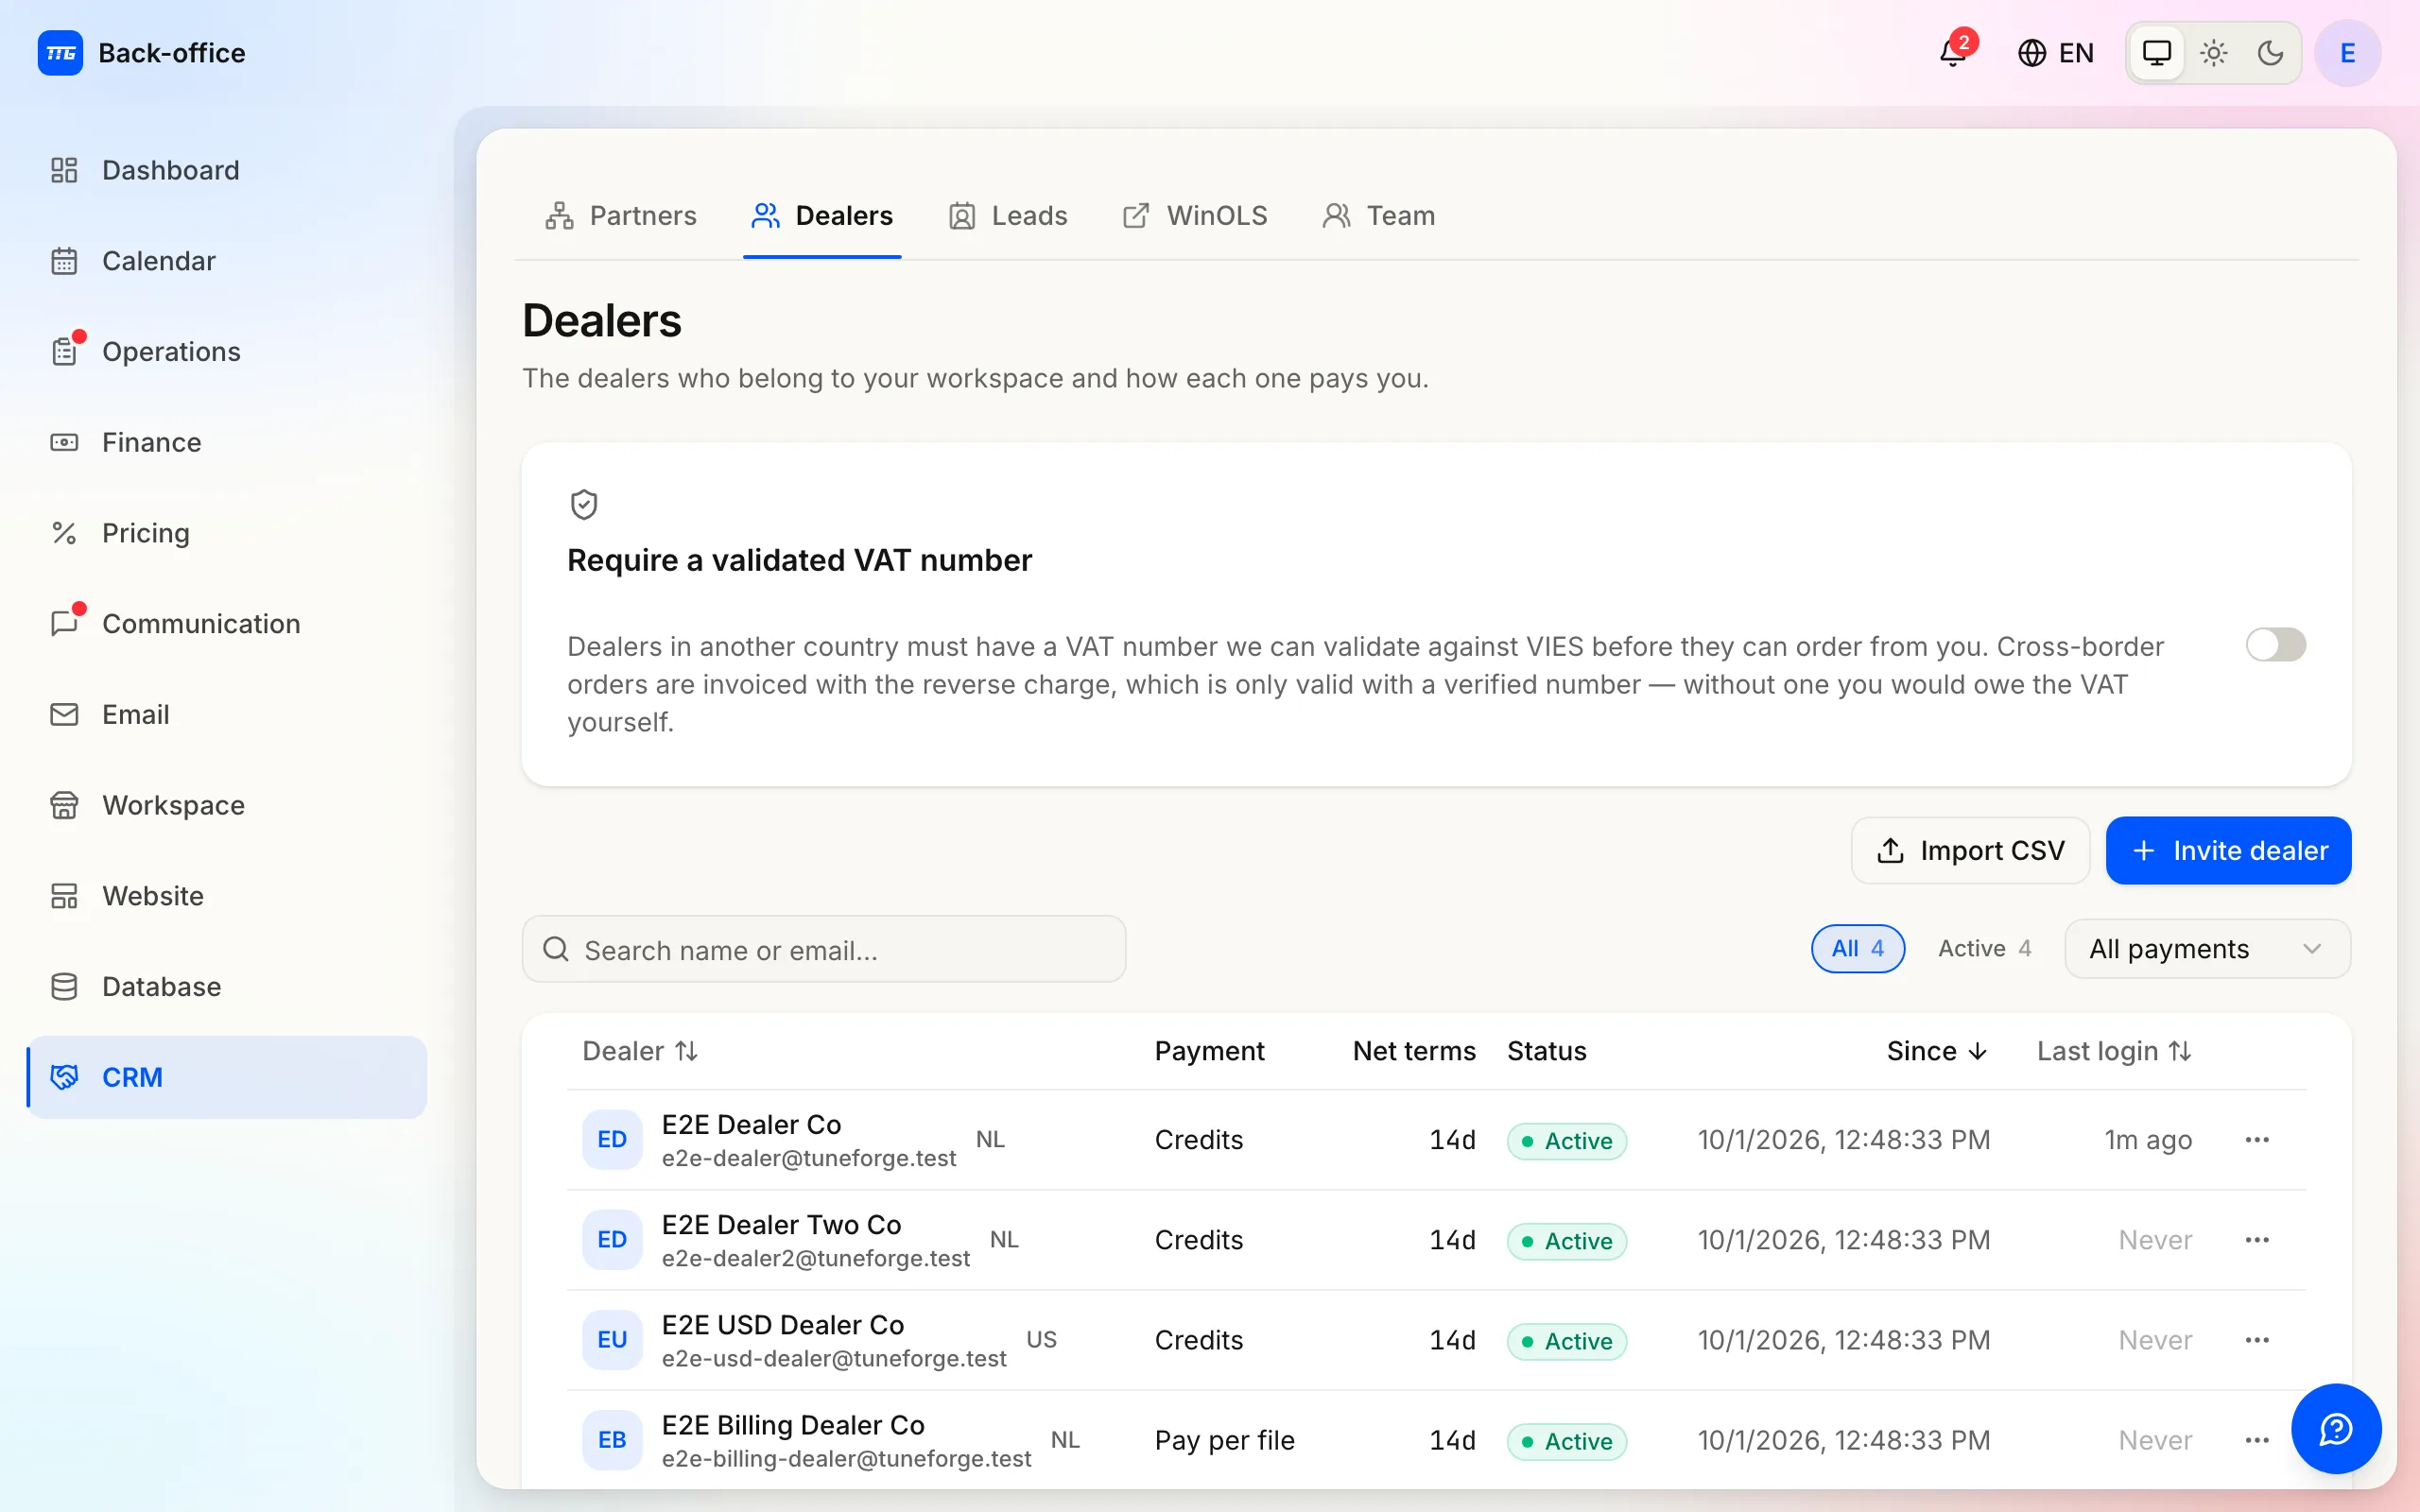Open Workspace in sidebar
This screenshot has height=1512, width=2420.
pyautogui.click(x=227, y=805)
